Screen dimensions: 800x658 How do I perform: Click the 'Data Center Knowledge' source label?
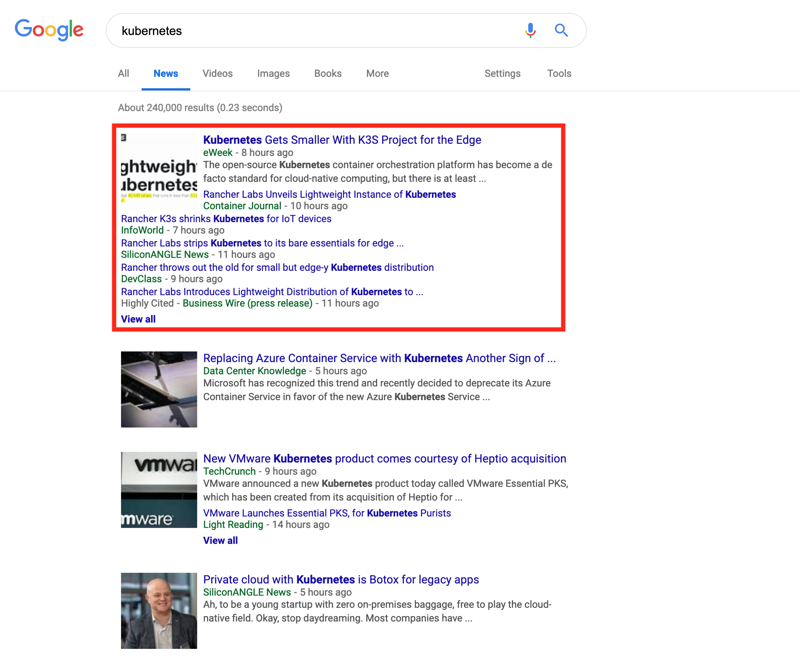click(x=255, y=371)
